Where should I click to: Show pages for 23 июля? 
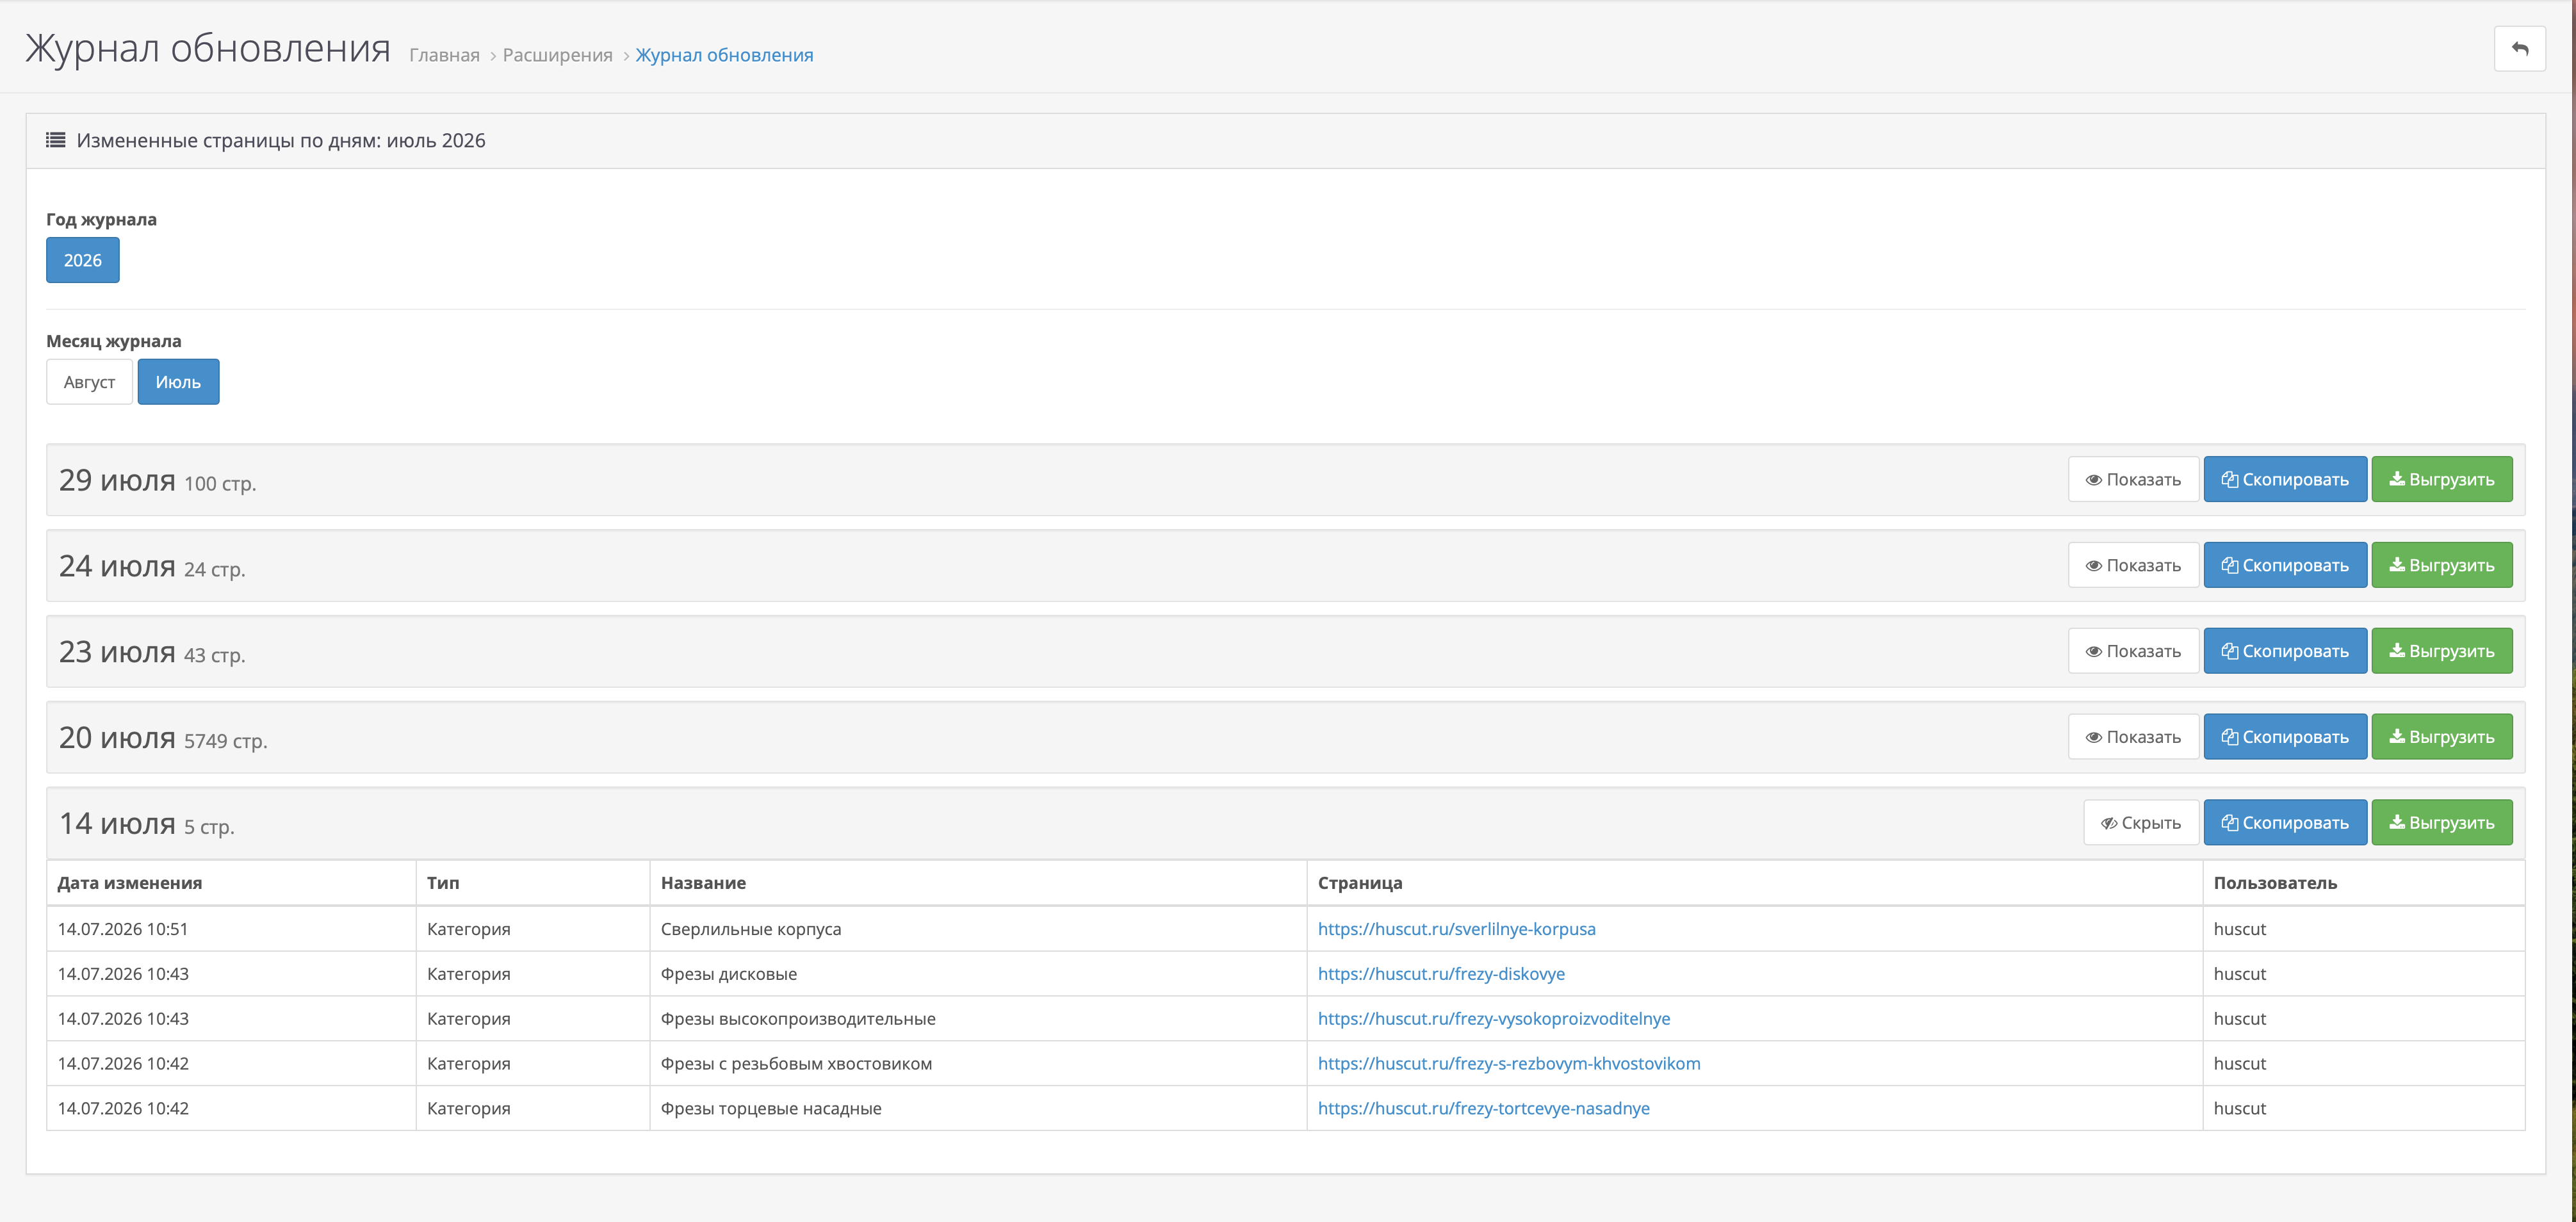(2133, 651)
